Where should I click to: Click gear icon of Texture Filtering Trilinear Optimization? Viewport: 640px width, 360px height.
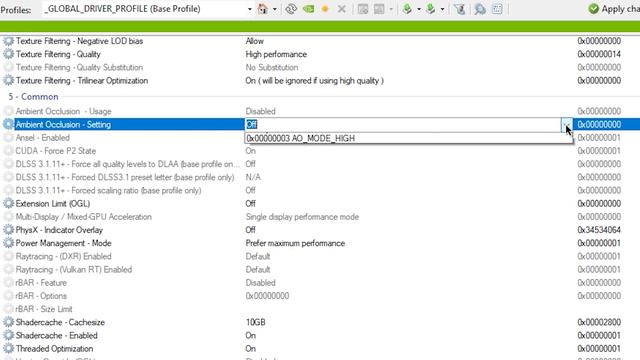point(8,80)
